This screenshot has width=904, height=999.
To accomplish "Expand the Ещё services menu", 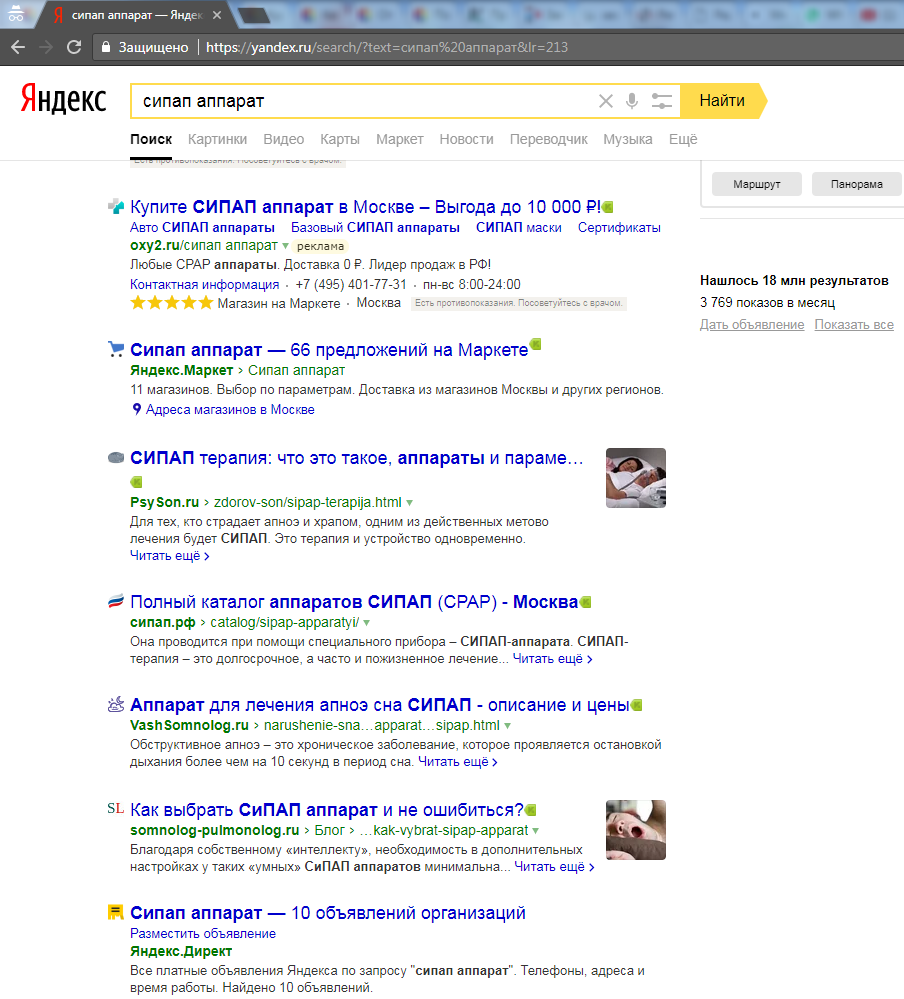I will click(x=683, y=139).
